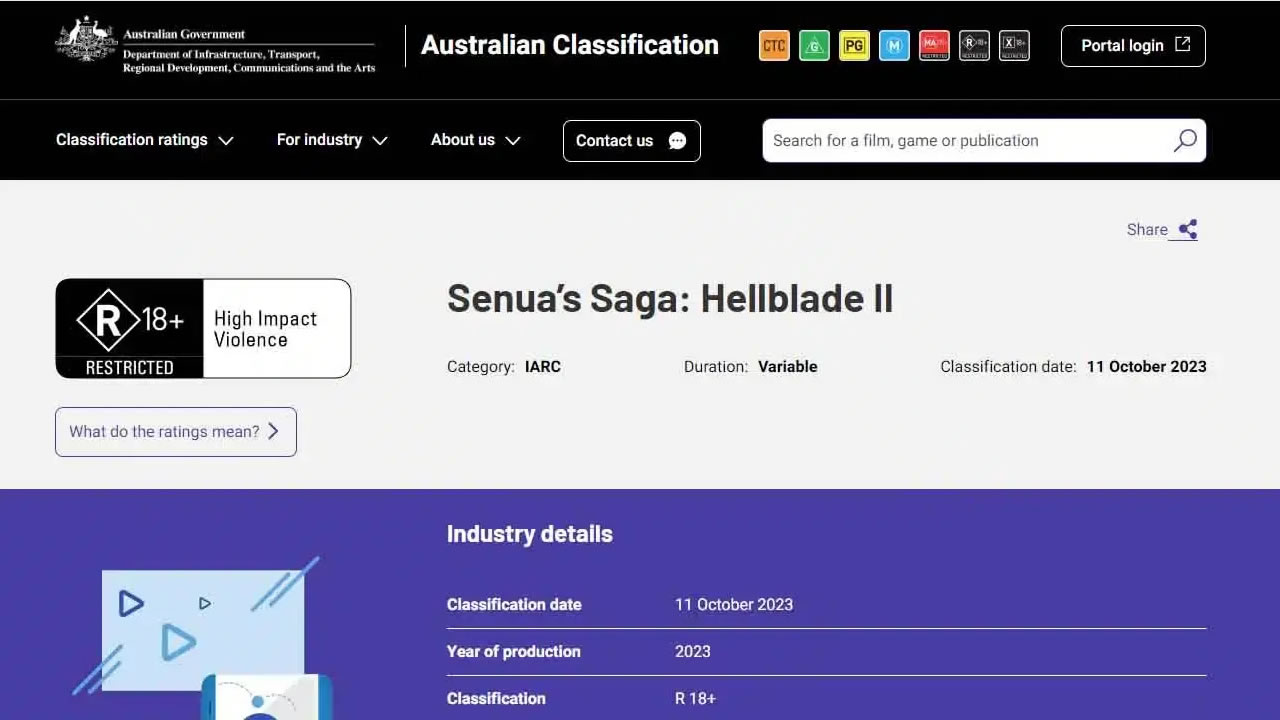Screen dimensions: 1280x720
Task: Focus the film, game or publication search field
Action: pyautogui.click(x=984, y=140)
